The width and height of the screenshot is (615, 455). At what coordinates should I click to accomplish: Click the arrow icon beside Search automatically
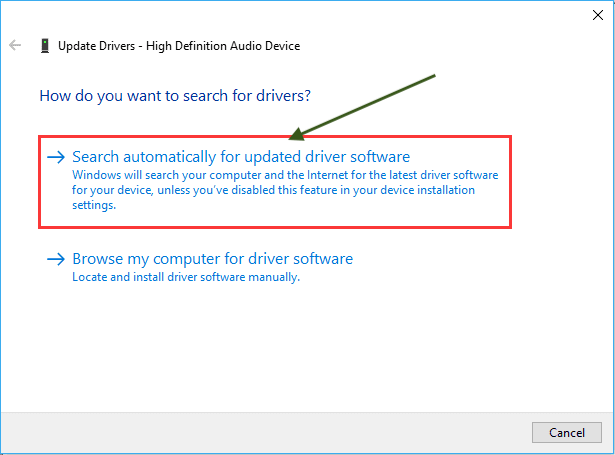56,157
